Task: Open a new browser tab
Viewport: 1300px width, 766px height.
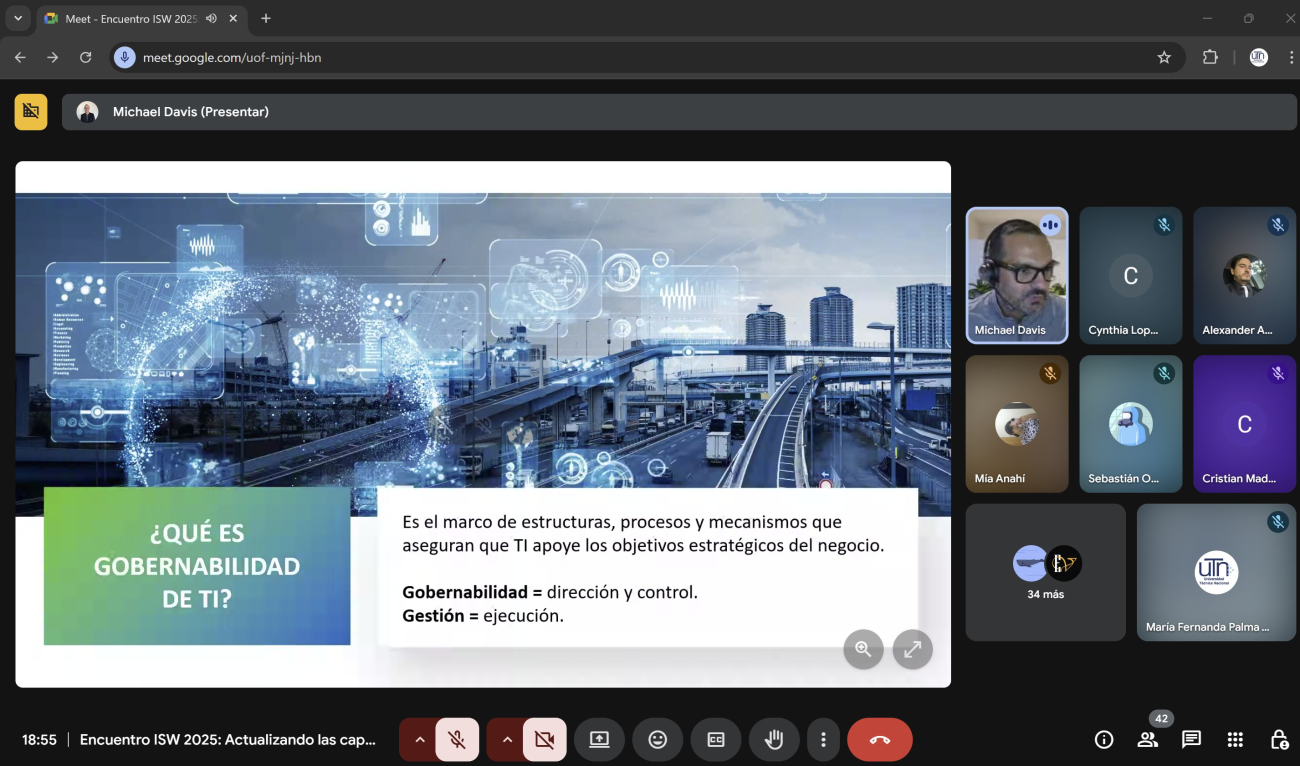Action: click(x=266, y=19)
